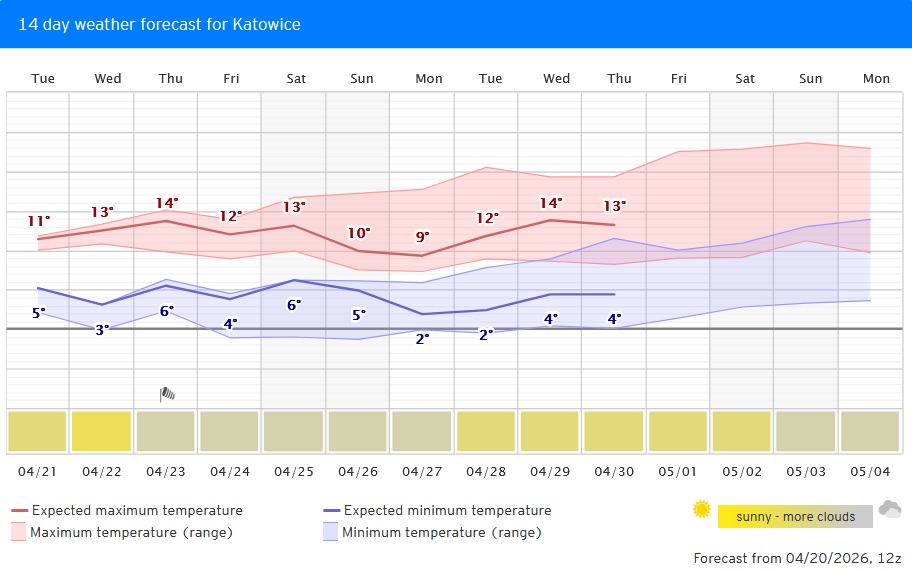Select the 04/21 weather condition tile
The width and height of the screenshot is (912, 573).
coord(37,431)
